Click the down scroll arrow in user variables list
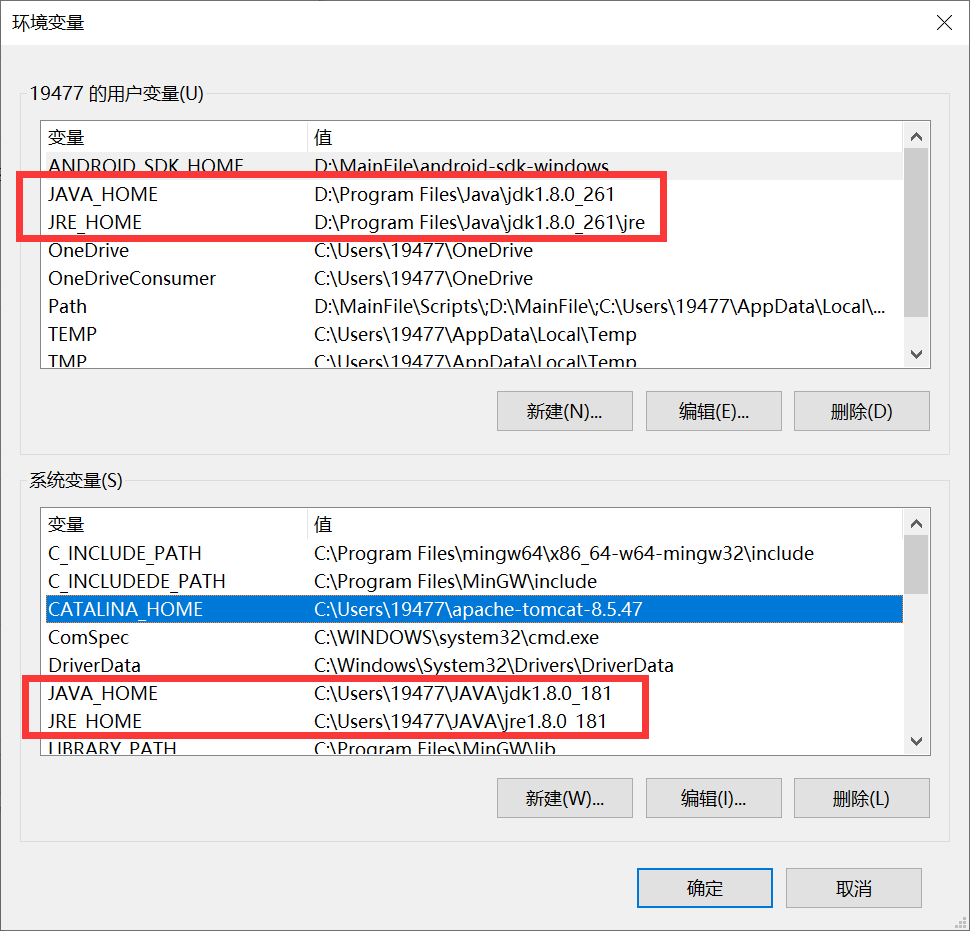Image resolution: width=970 pixels, height=931 pixels. (x=916, y=354)
